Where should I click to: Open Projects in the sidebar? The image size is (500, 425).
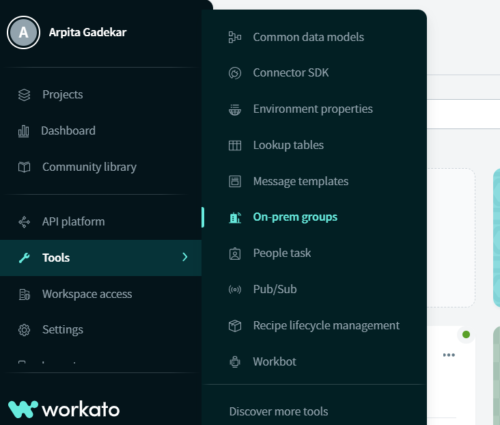[x=62, y=95]
